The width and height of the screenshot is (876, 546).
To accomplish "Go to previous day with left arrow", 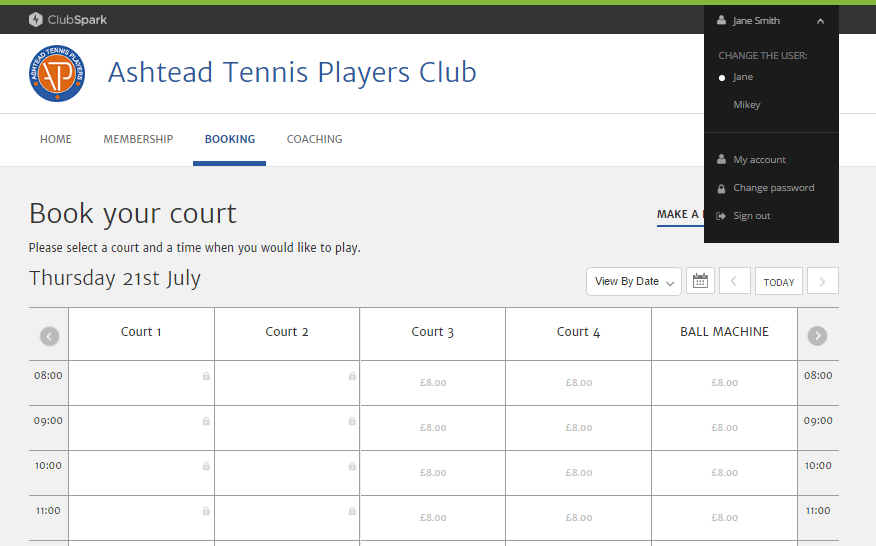I will tap(735, 282).
